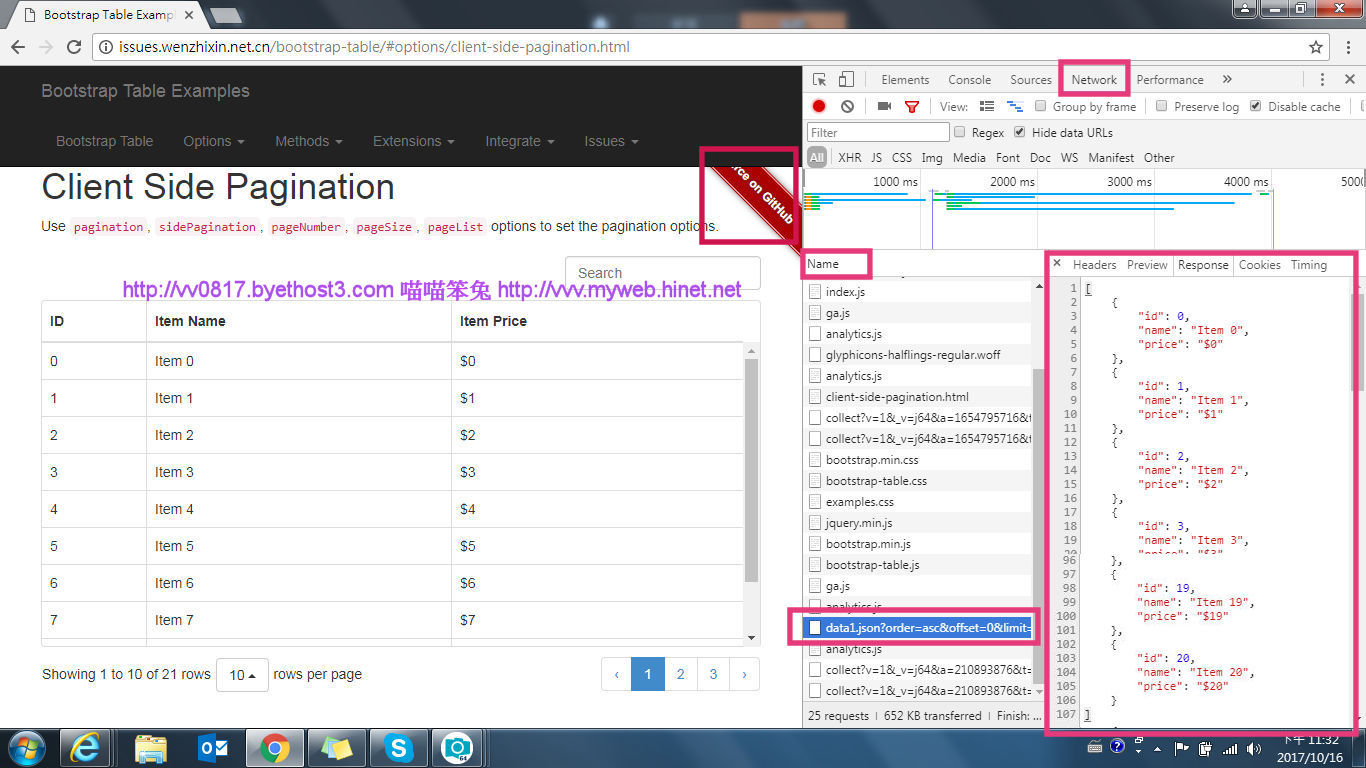Toggle the device toolbar icon
Image resolution: width=1366 pixels, height=768 pixels.
[x=846, y=80]
